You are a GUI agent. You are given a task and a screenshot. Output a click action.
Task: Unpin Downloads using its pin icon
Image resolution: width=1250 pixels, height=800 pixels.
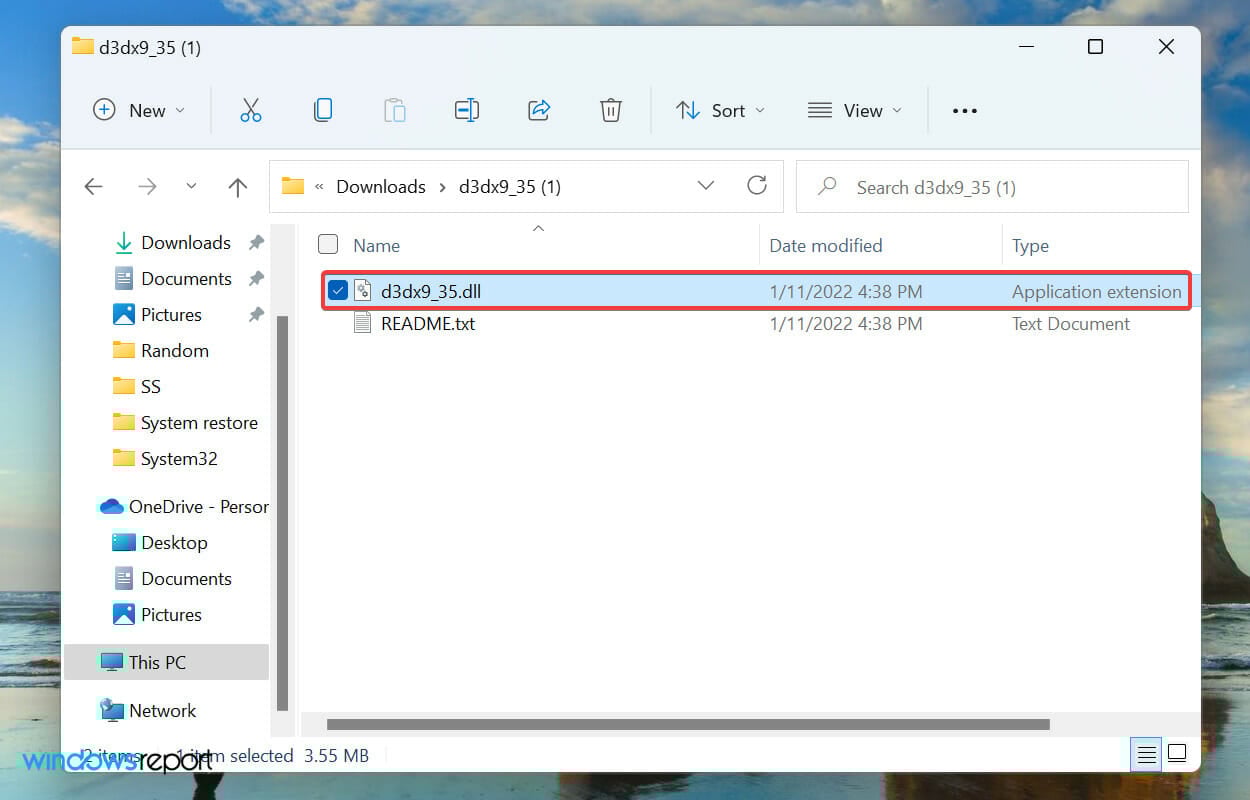coord(256,243)
